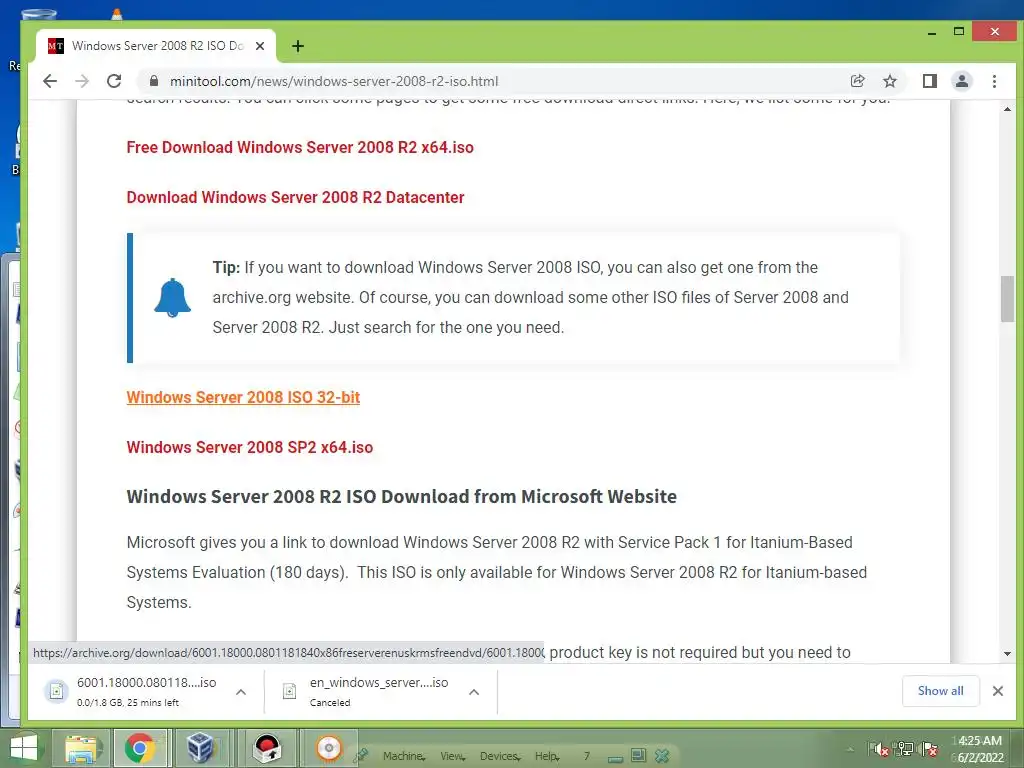
Task: Open the Chrome profile avatar
Action: [x=962, y=81]
